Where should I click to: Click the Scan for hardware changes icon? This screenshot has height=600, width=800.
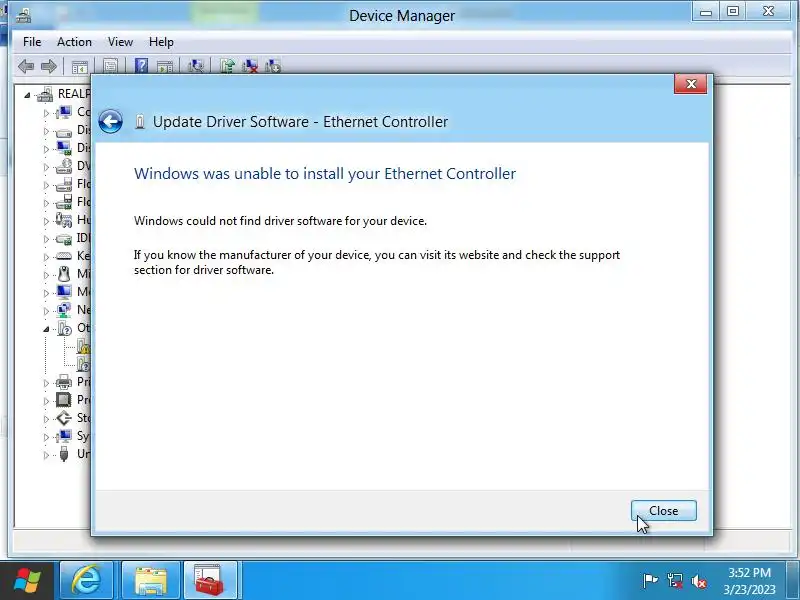tap(196, 66)
